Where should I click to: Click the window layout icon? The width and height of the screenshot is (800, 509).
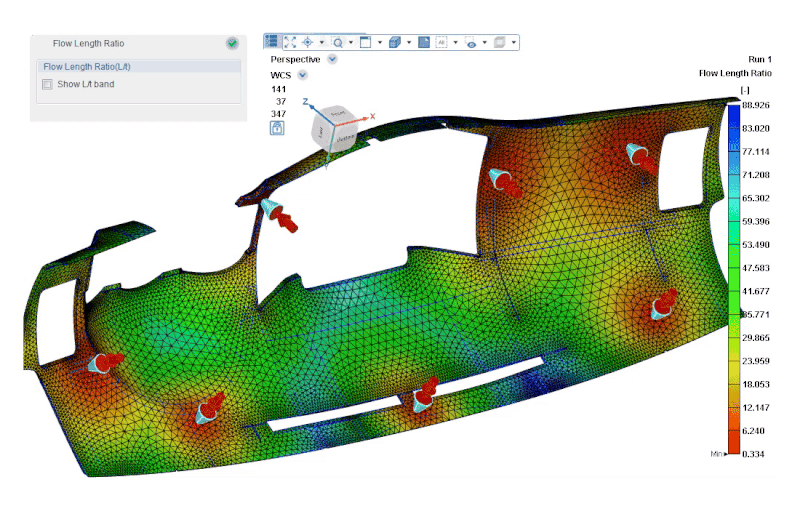pos(365,42)
